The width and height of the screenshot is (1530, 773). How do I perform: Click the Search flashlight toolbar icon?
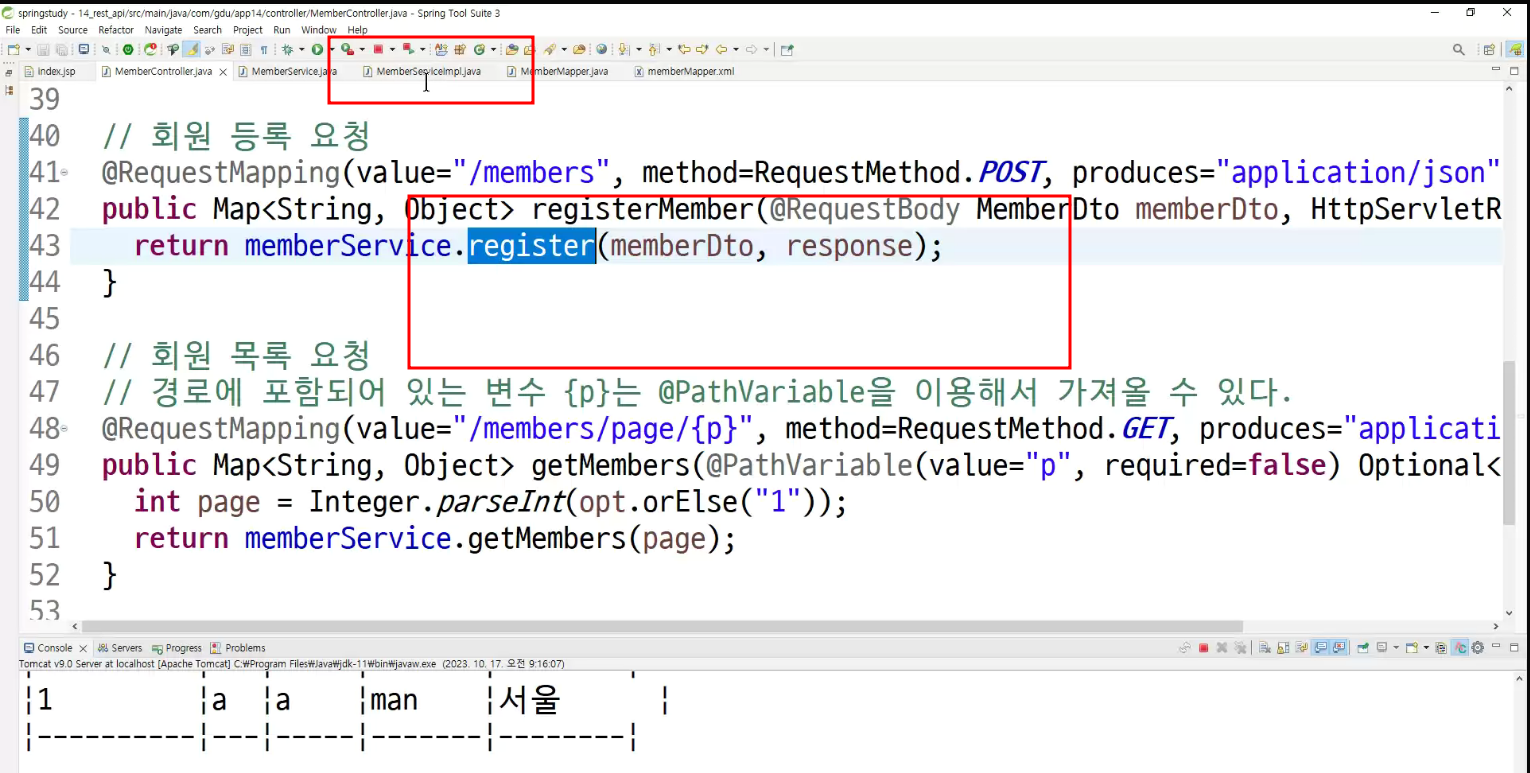548,49
